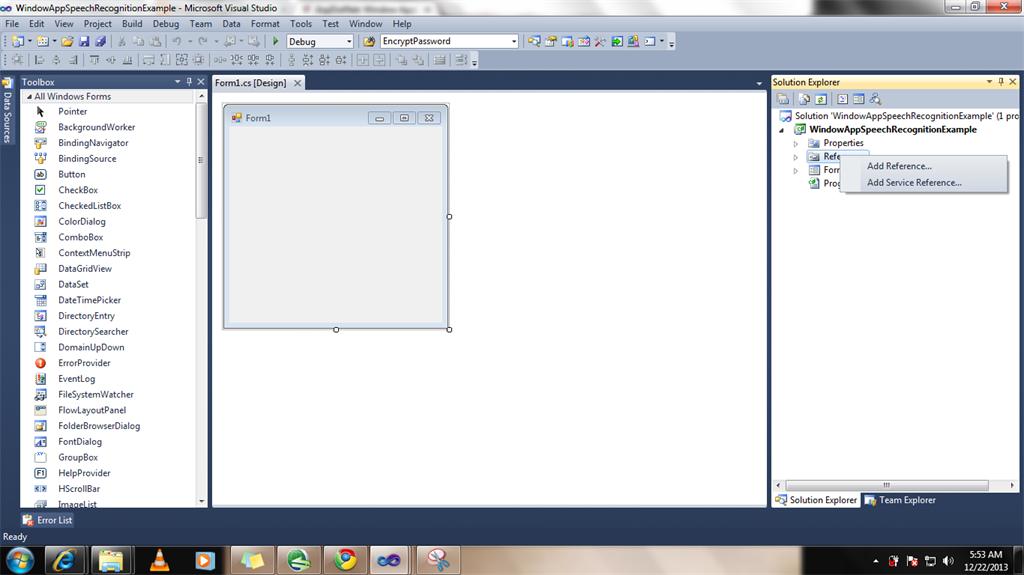1024x575 pixels.
Task: Expand the Form1 file node in Solution Explorer
Action: pyautogui.click(x=795, y=171)
